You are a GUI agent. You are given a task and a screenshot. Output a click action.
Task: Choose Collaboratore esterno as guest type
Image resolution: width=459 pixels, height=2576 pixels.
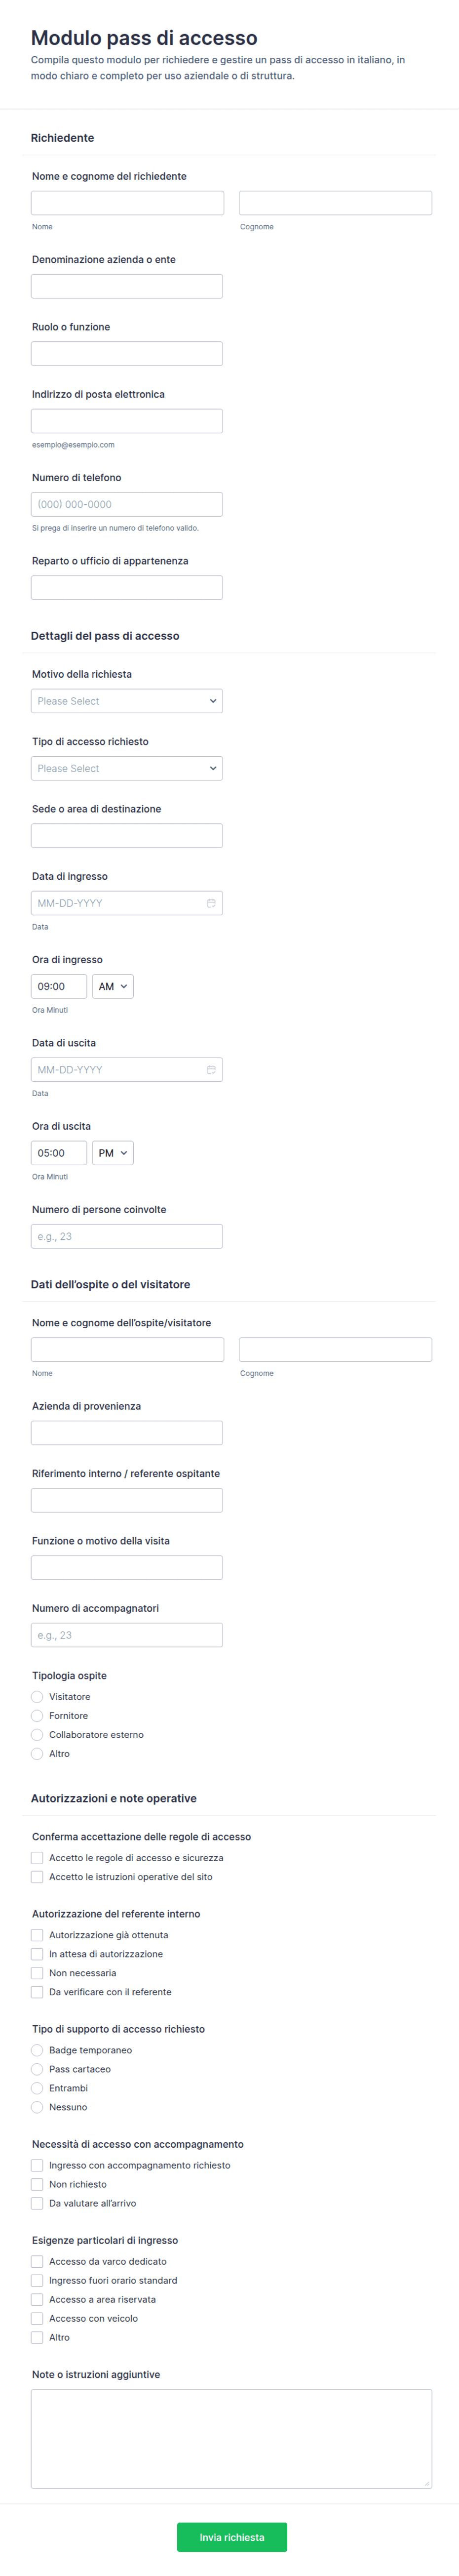click(x=37, y=1735)
